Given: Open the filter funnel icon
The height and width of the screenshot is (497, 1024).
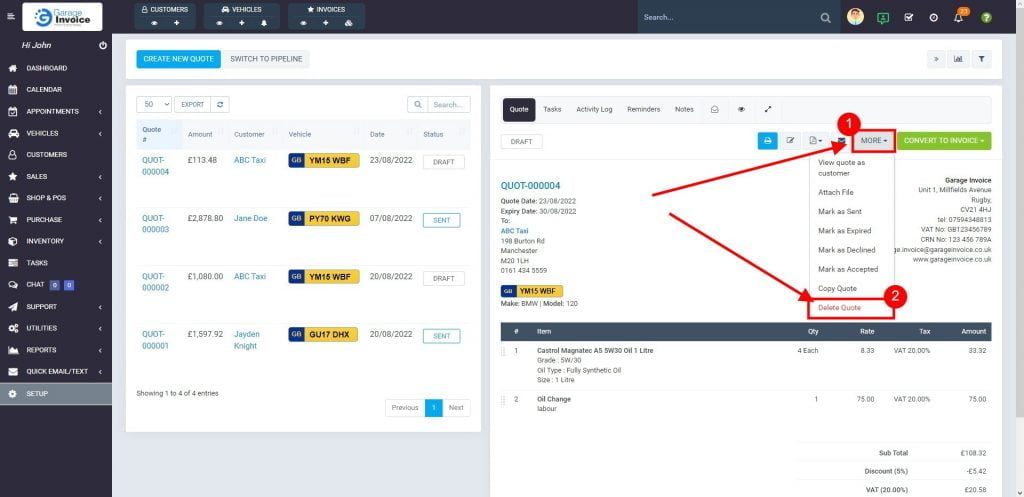Looking at the screenshot, I should pos(982,59).
